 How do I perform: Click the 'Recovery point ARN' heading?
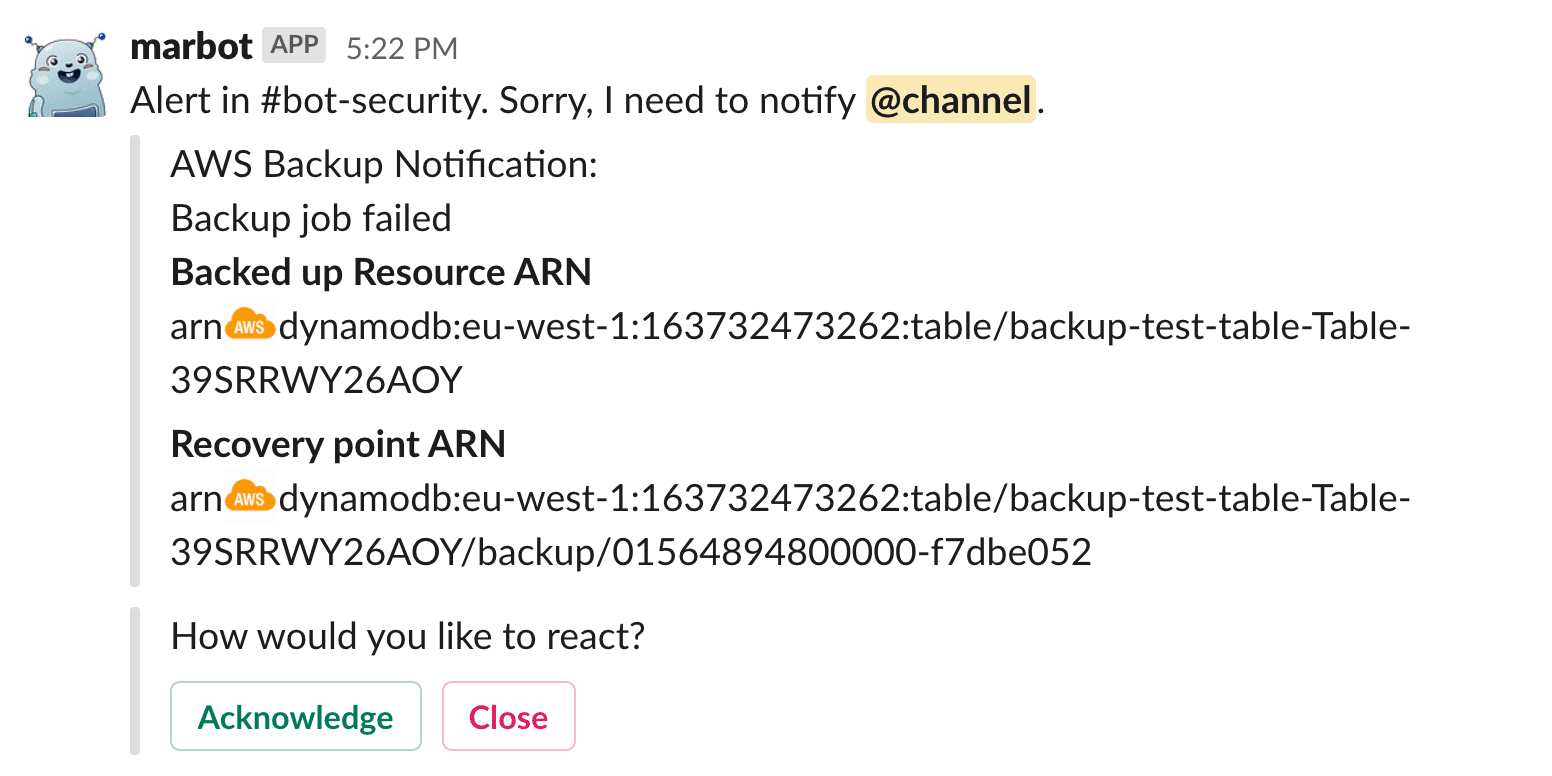(x=338, y=444)
